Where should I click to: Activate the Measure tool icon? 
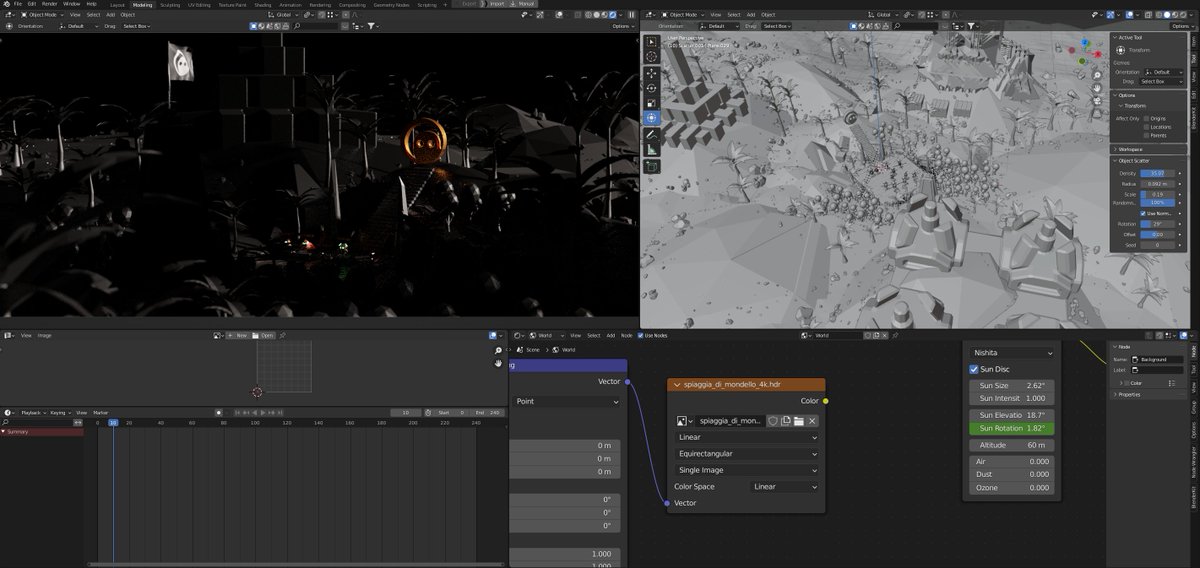(651, 149)
